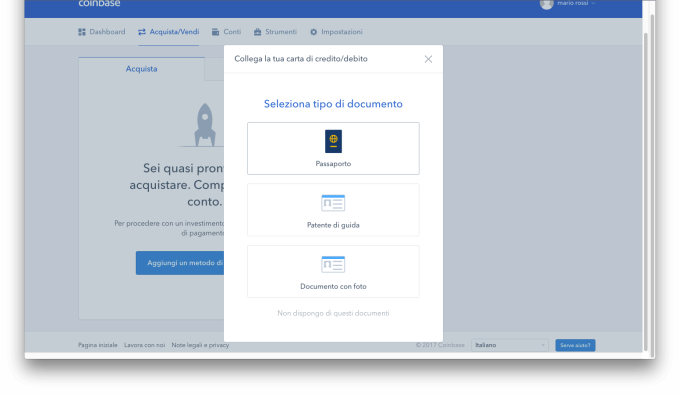Viewport: 680px width, 394px height.
Task: Click the Dashboard grid icon
Action: [82, 32]
